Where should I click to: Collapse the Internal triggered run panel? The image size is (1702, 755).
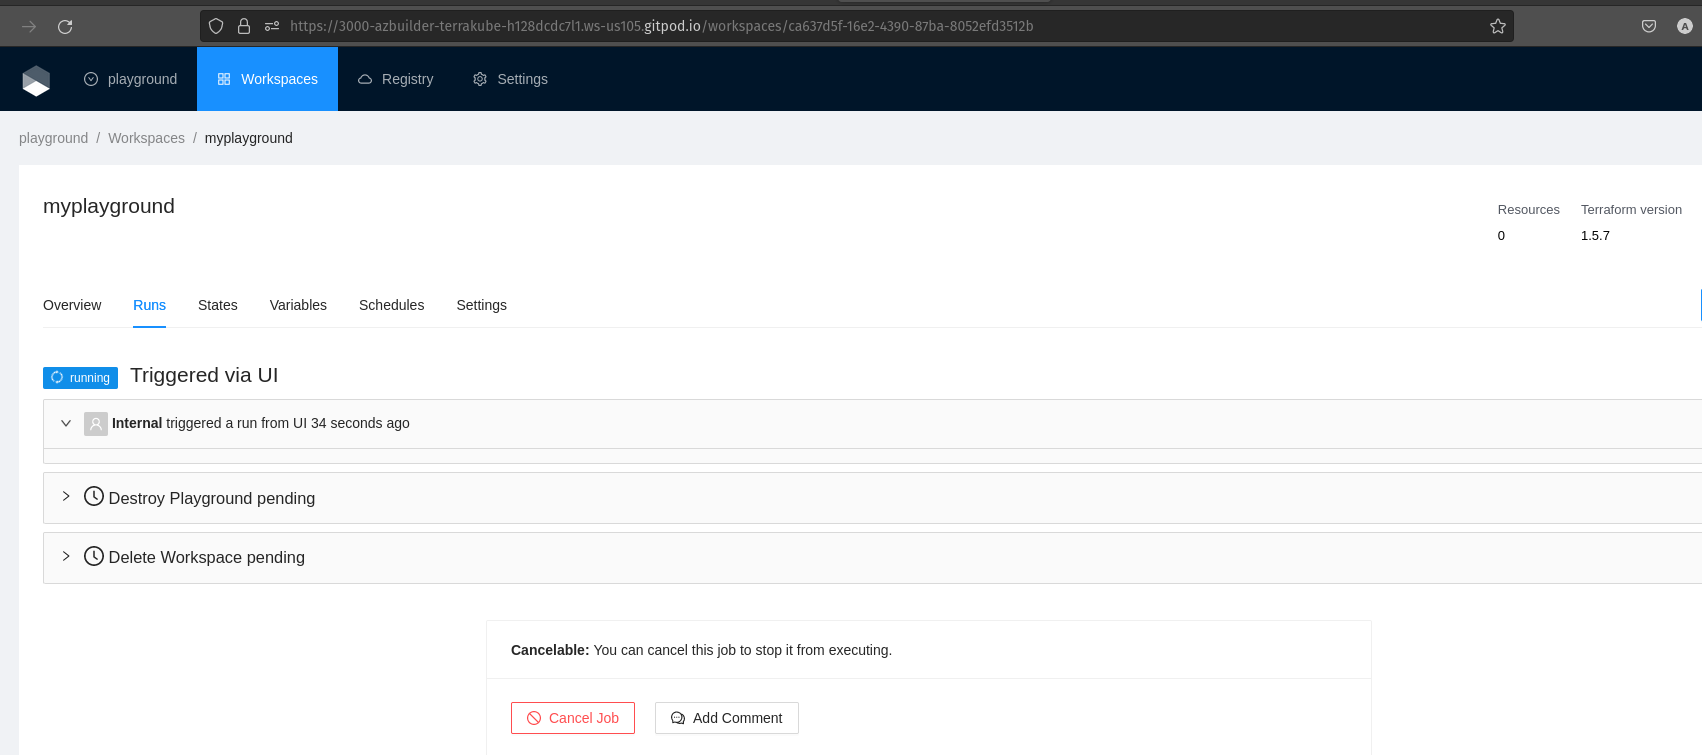point(66,424)
